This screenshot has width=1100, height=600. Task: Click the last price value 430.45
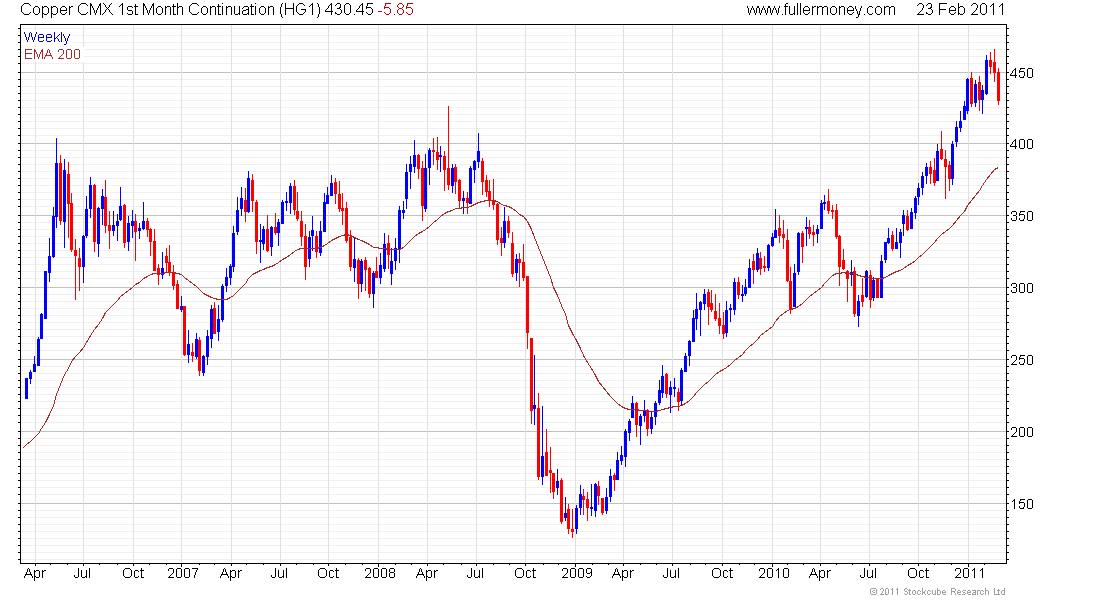pos(349,10)
